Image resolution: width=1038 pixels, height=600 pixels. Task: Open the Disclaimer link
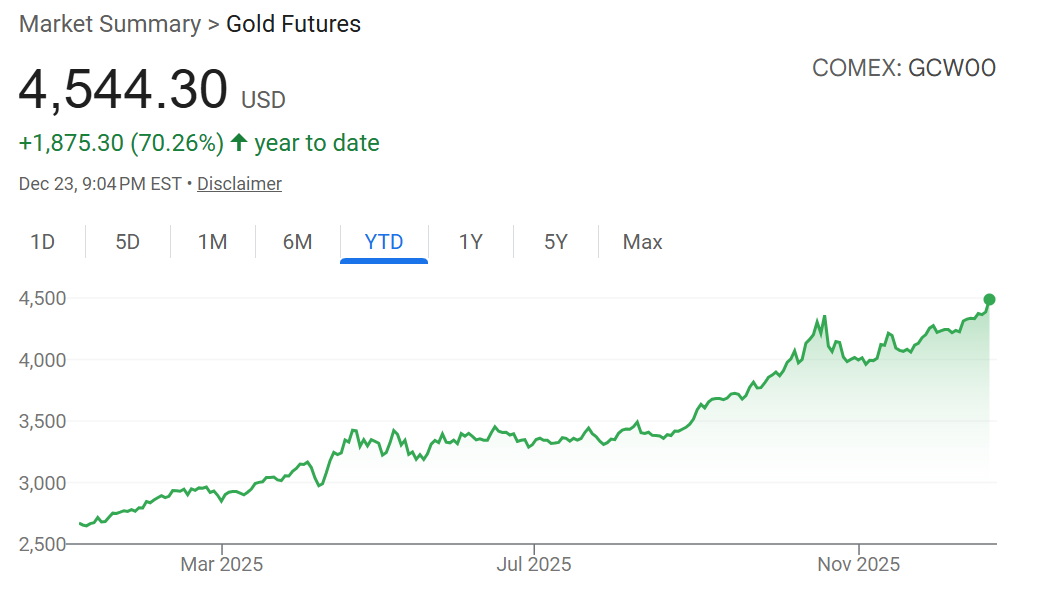tap(239, 184)
